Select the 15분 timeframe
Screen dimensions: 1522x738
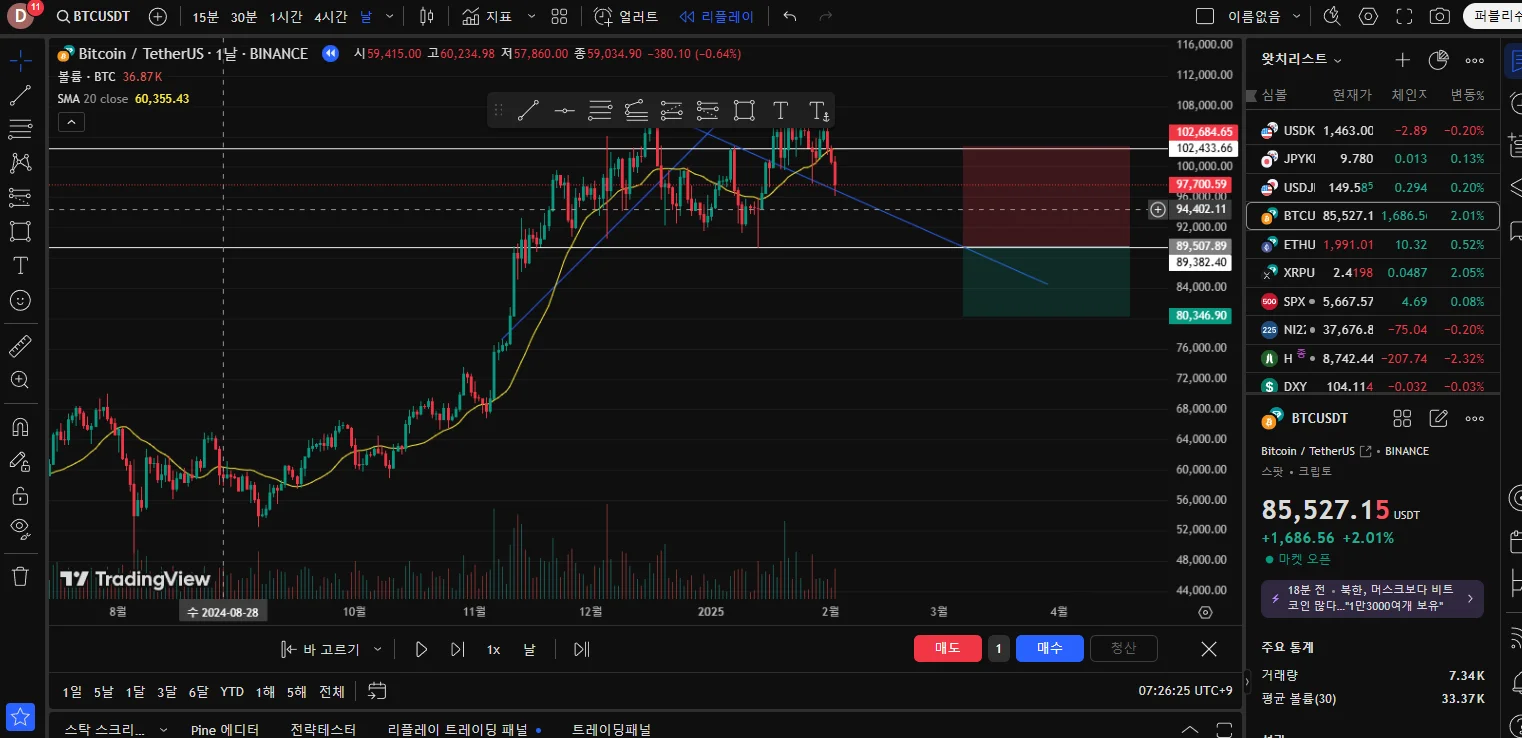click(205, 17)
